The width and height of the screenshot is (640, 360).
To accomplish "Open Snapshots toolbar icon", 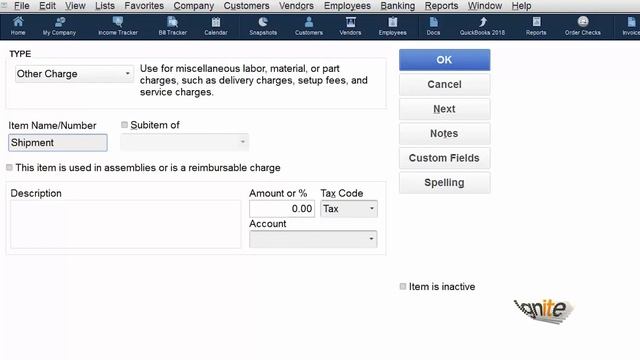I will [x=263, y=26].
